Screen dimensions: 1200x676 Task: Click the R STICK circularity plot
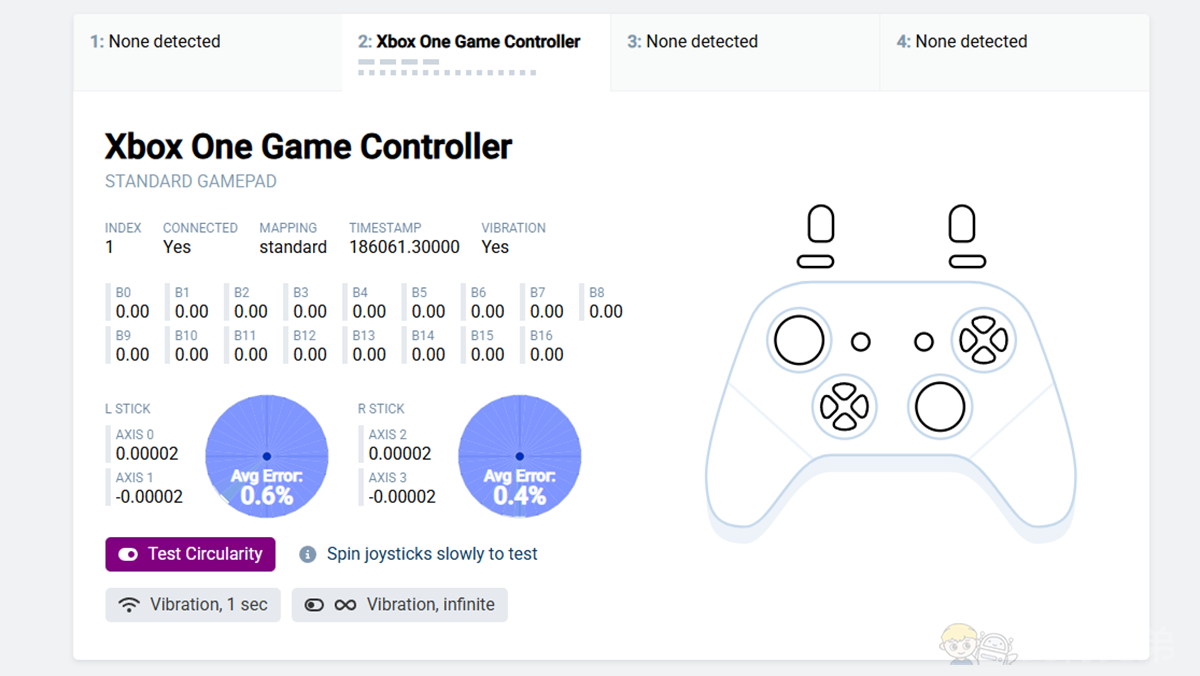(520, 456)
